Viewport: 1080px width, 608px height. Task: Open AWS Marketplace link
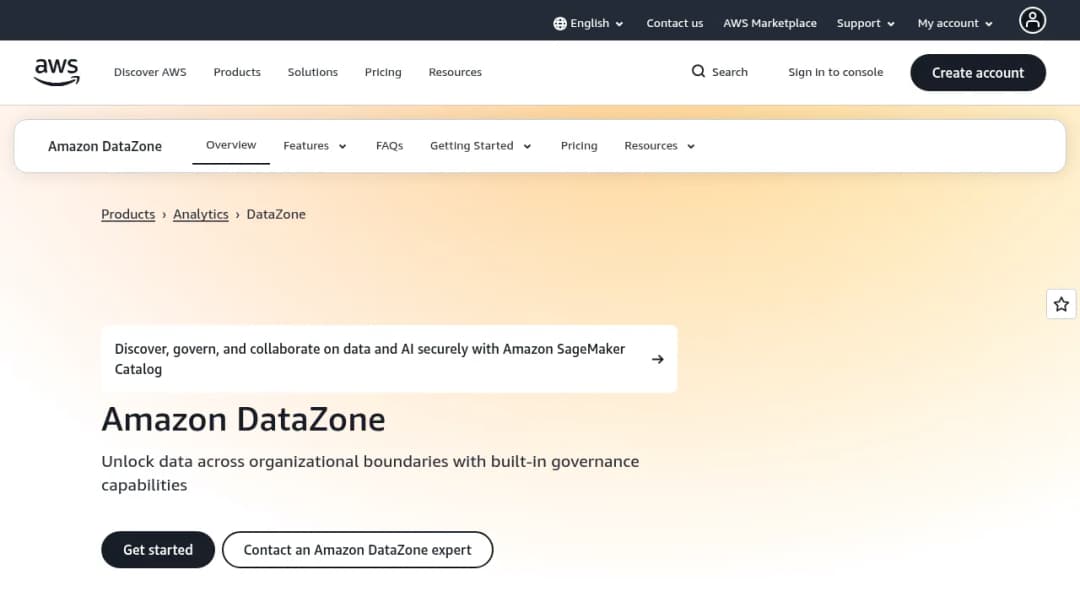[x=769, y=23]
